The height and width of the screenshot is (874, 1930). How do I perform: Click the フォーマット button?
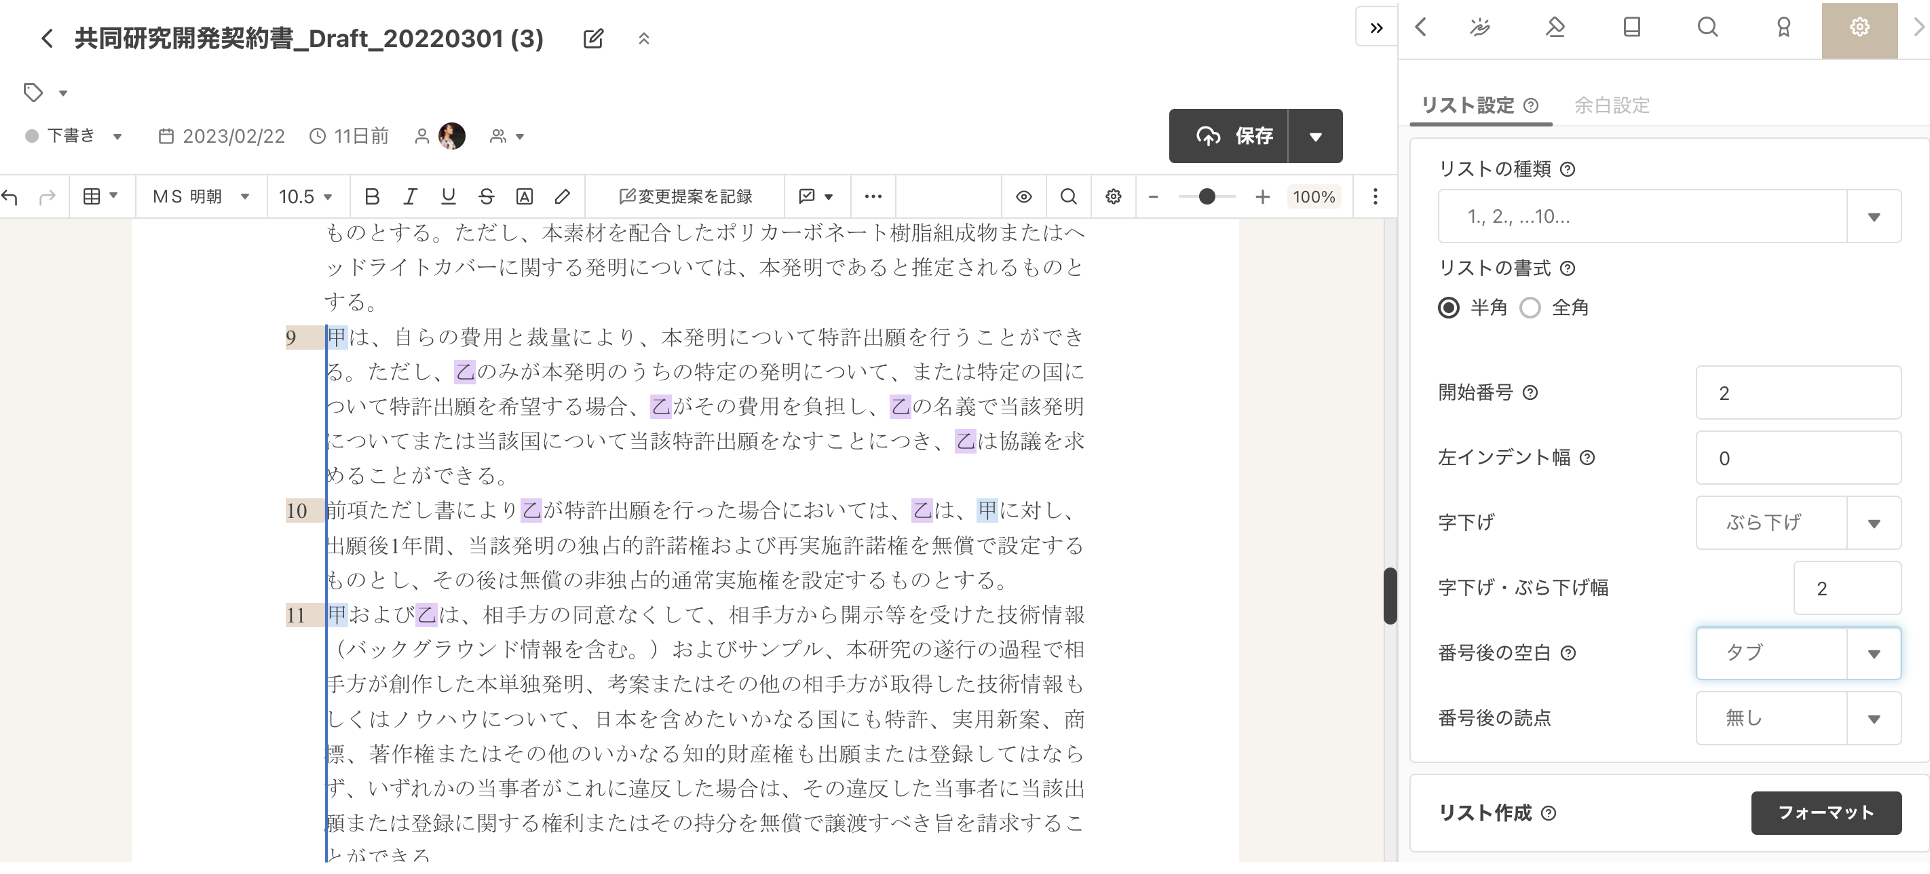coord(1825,813)
